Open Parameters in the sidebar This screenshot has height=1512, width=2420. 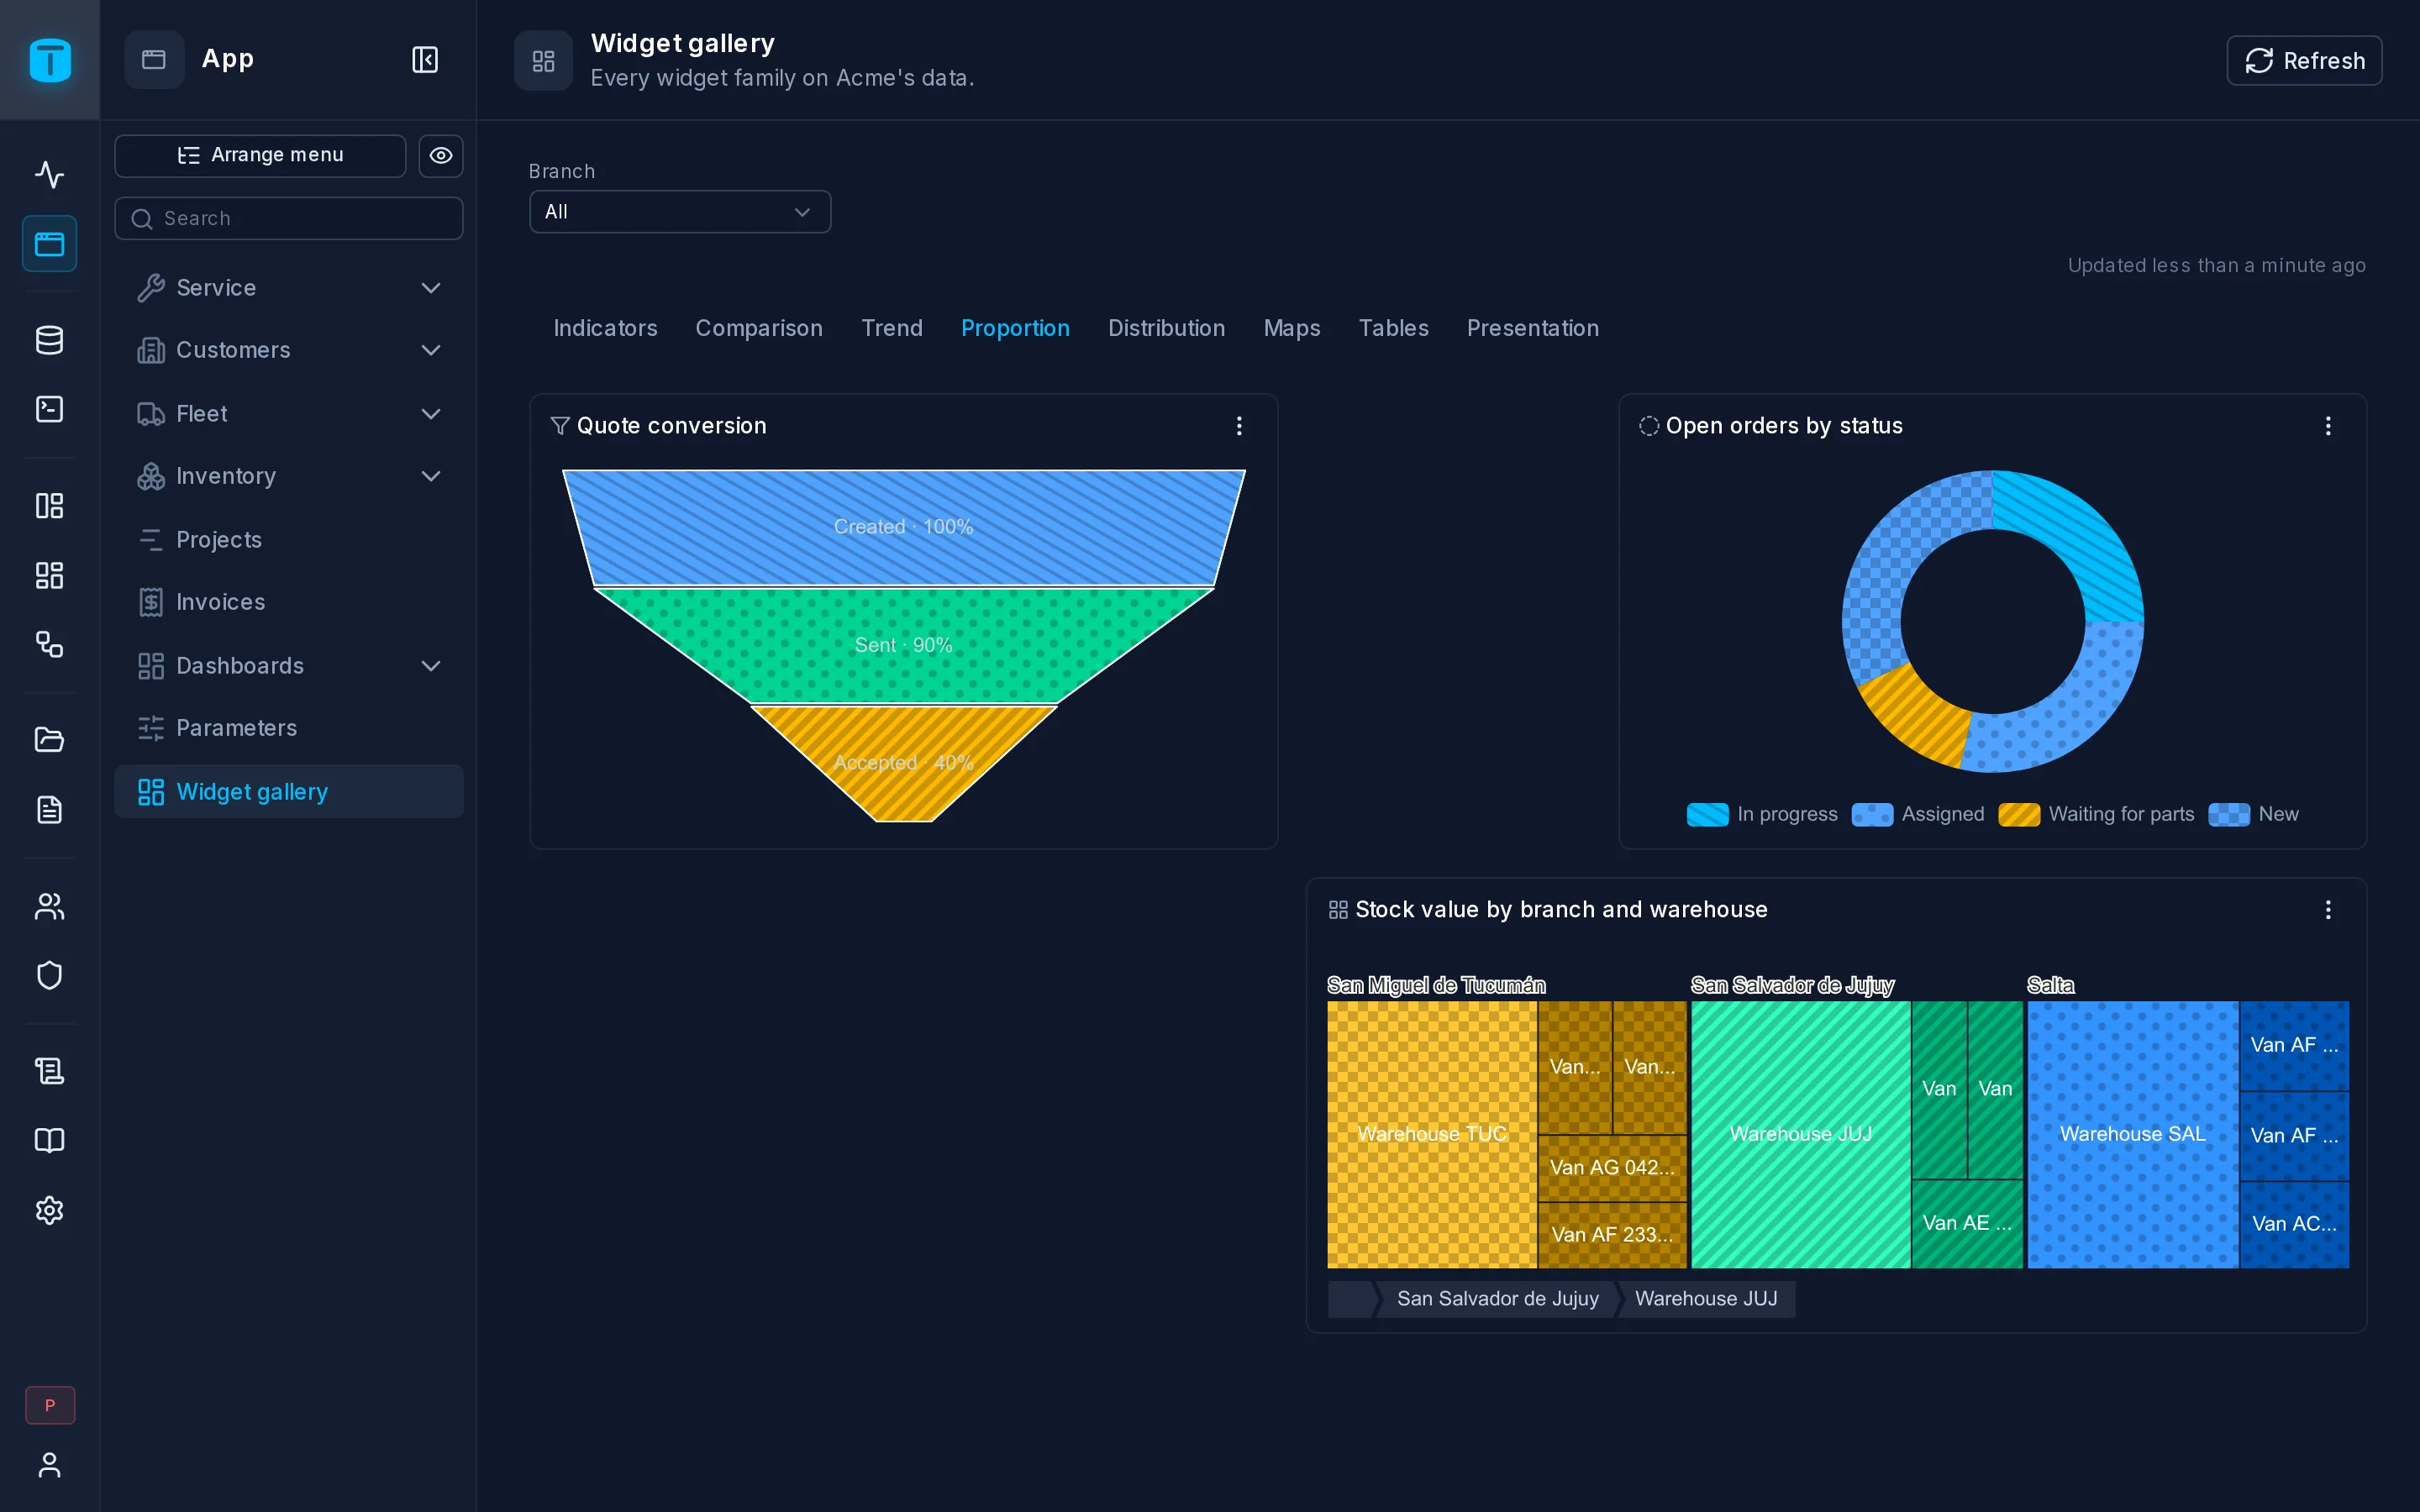coord(289,728)
